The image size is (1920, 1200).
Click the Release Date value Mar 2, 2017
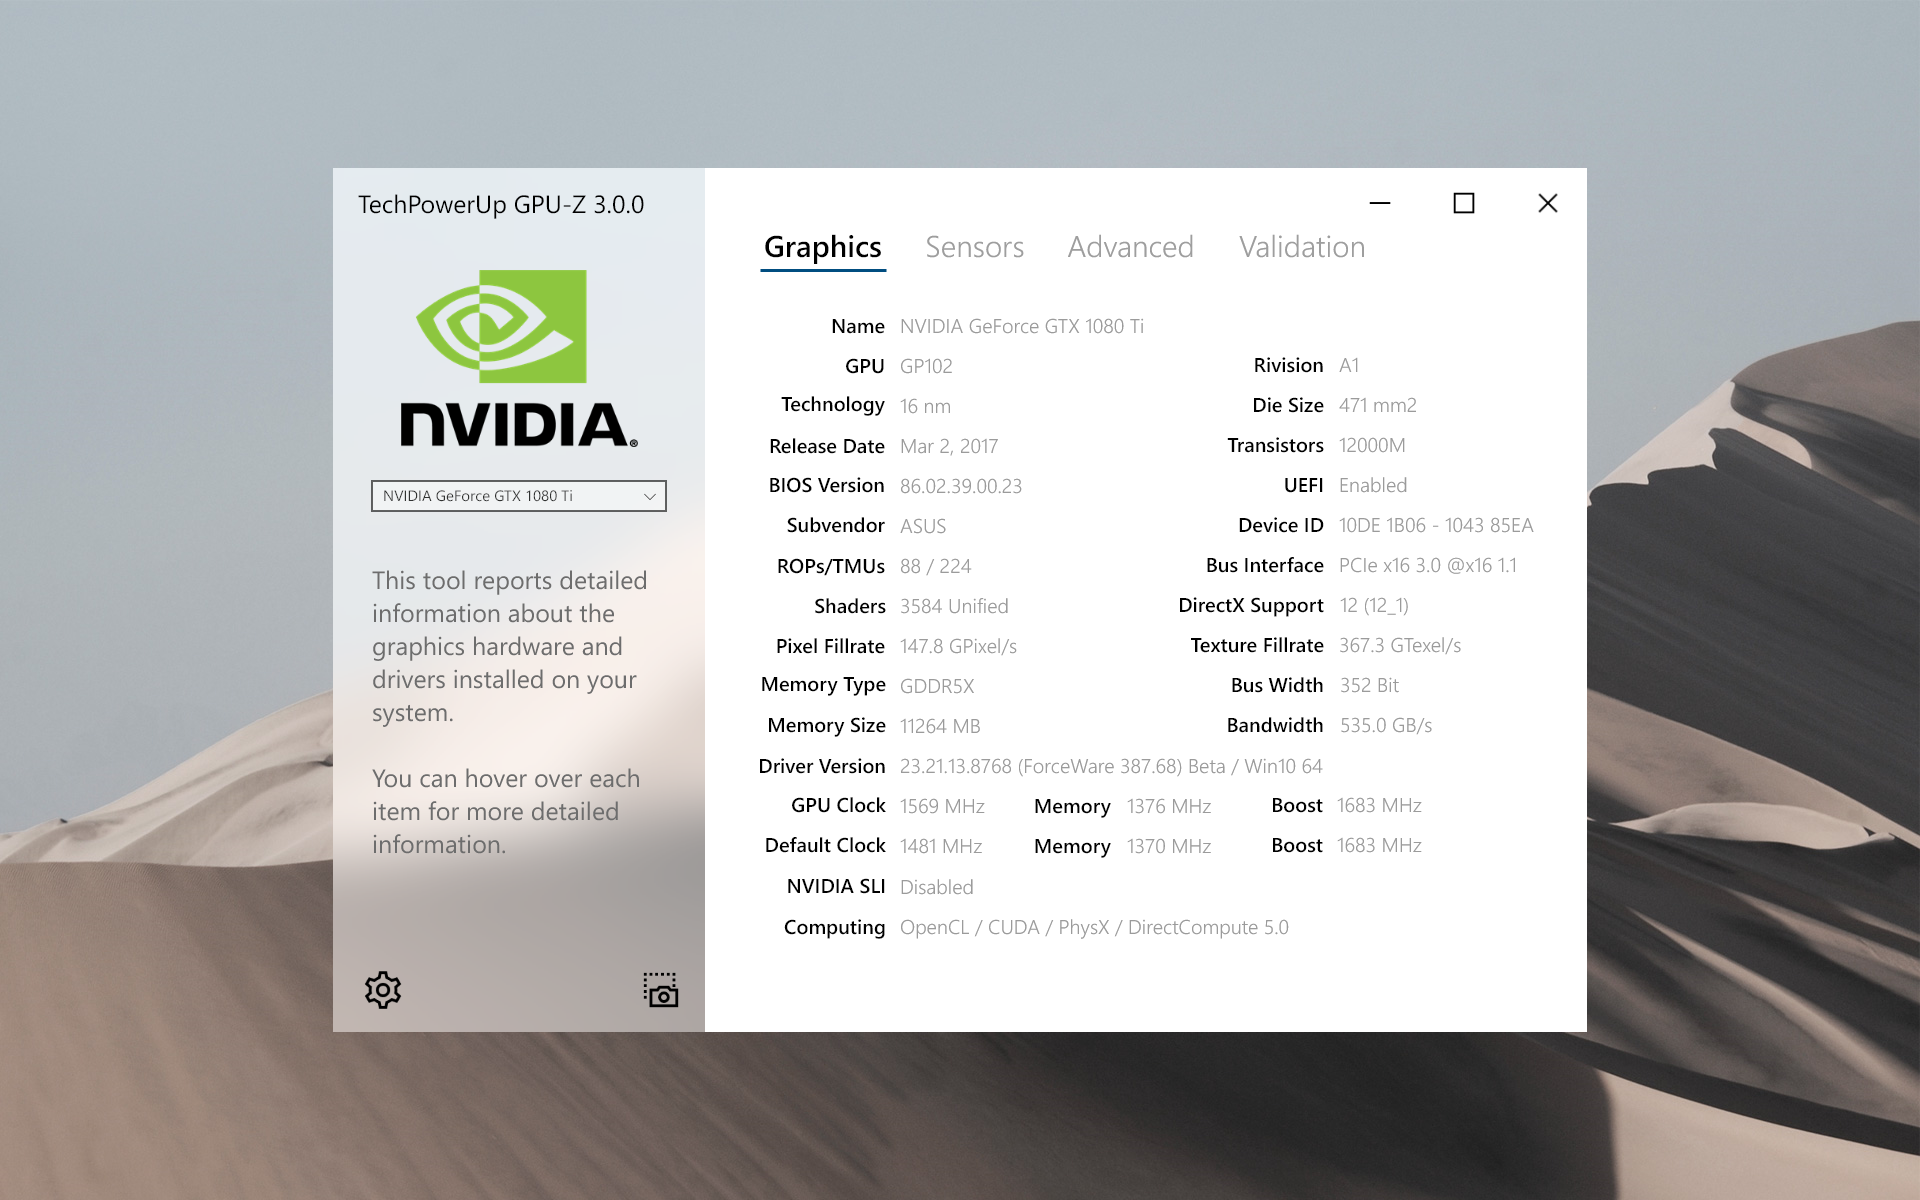(949, 446)
